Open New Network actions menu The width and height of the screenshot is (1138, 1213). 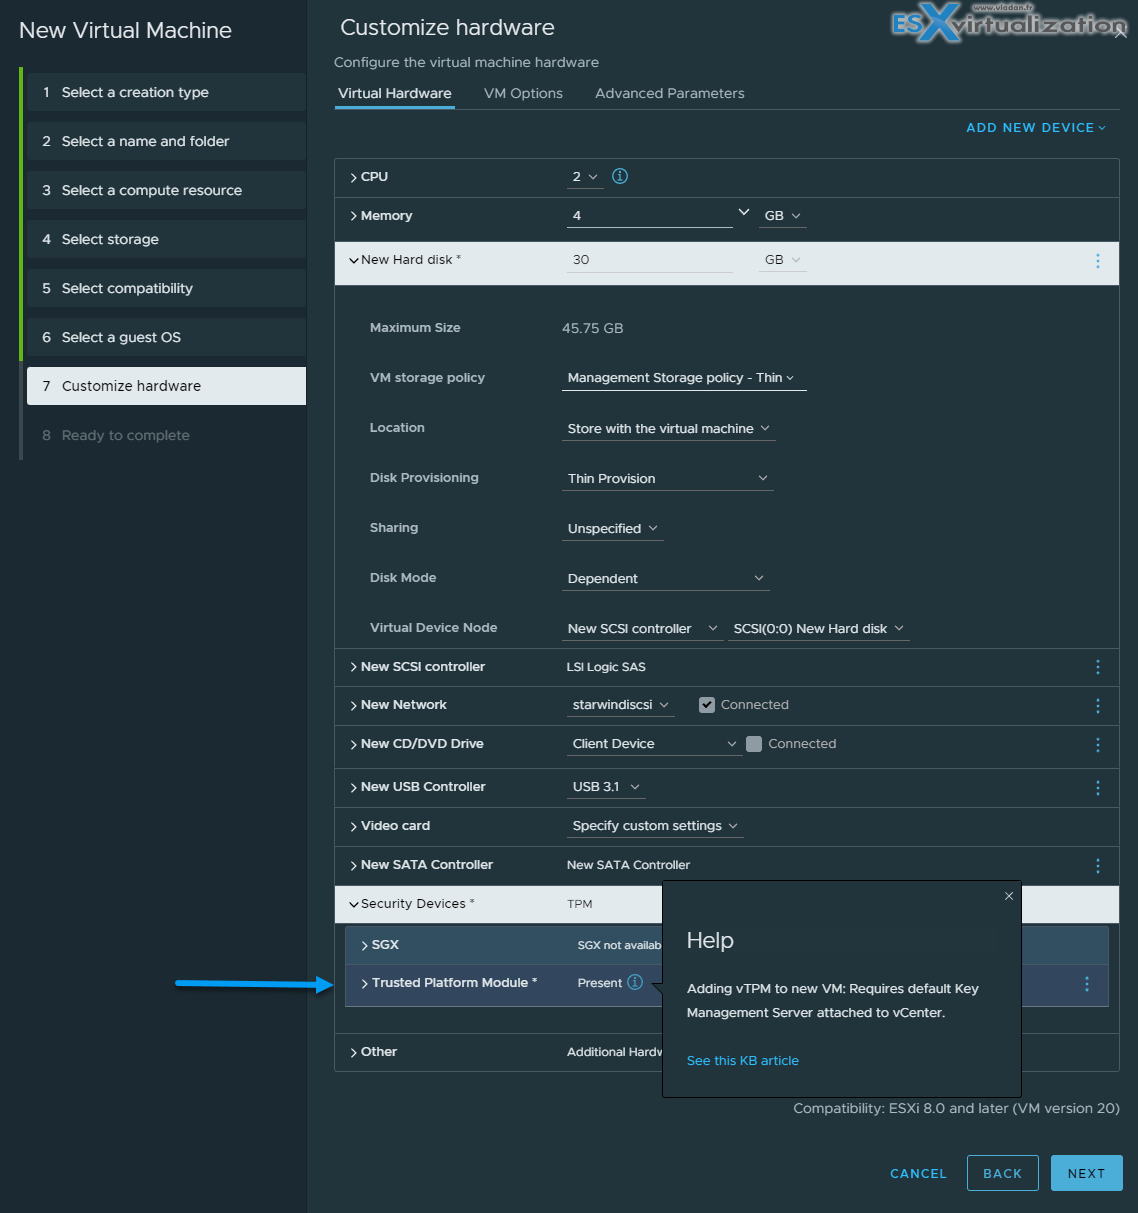pyautogui.click(x=1098, y=706)
